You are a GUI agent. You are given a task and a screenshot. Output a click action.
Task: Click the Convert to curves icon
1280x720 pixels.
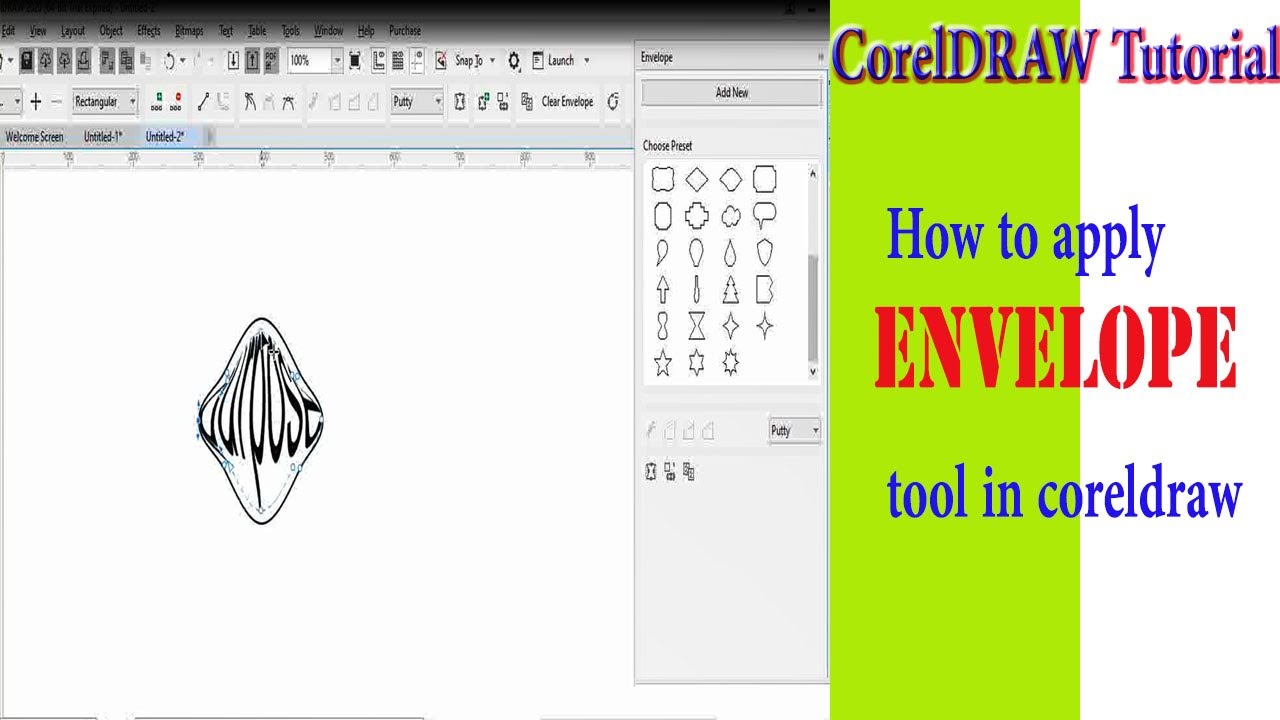pos(613,101)
